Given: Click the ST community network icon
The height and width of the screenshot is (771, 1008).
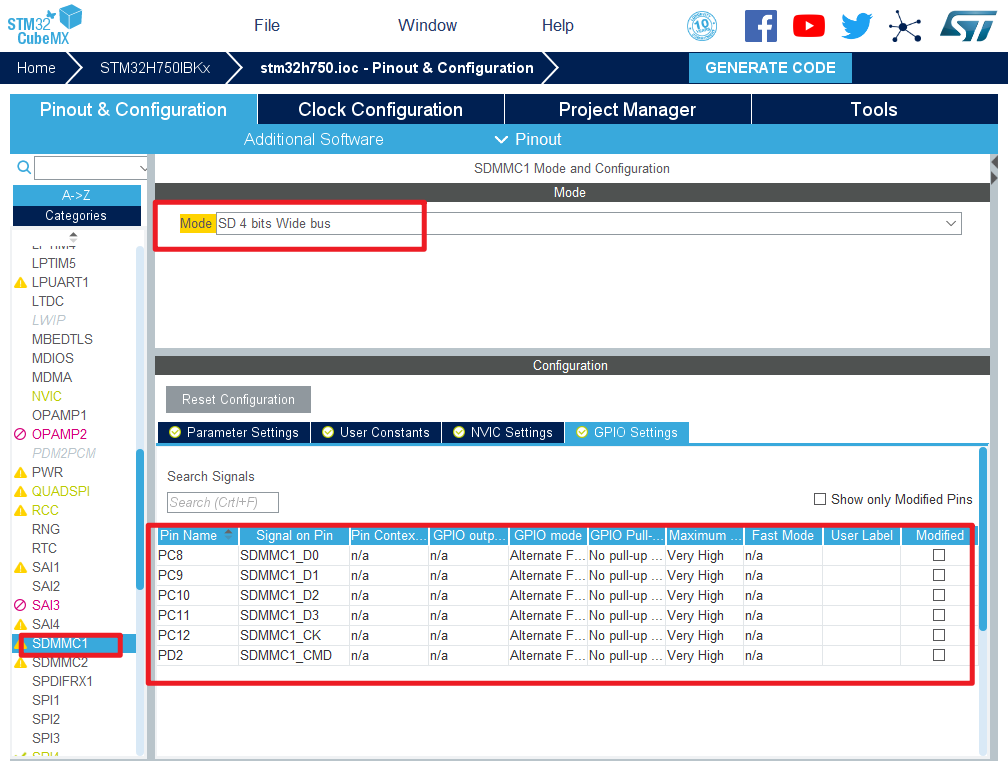Looking at the screenshot, I should pyautogui.click(x=905, y=26).
